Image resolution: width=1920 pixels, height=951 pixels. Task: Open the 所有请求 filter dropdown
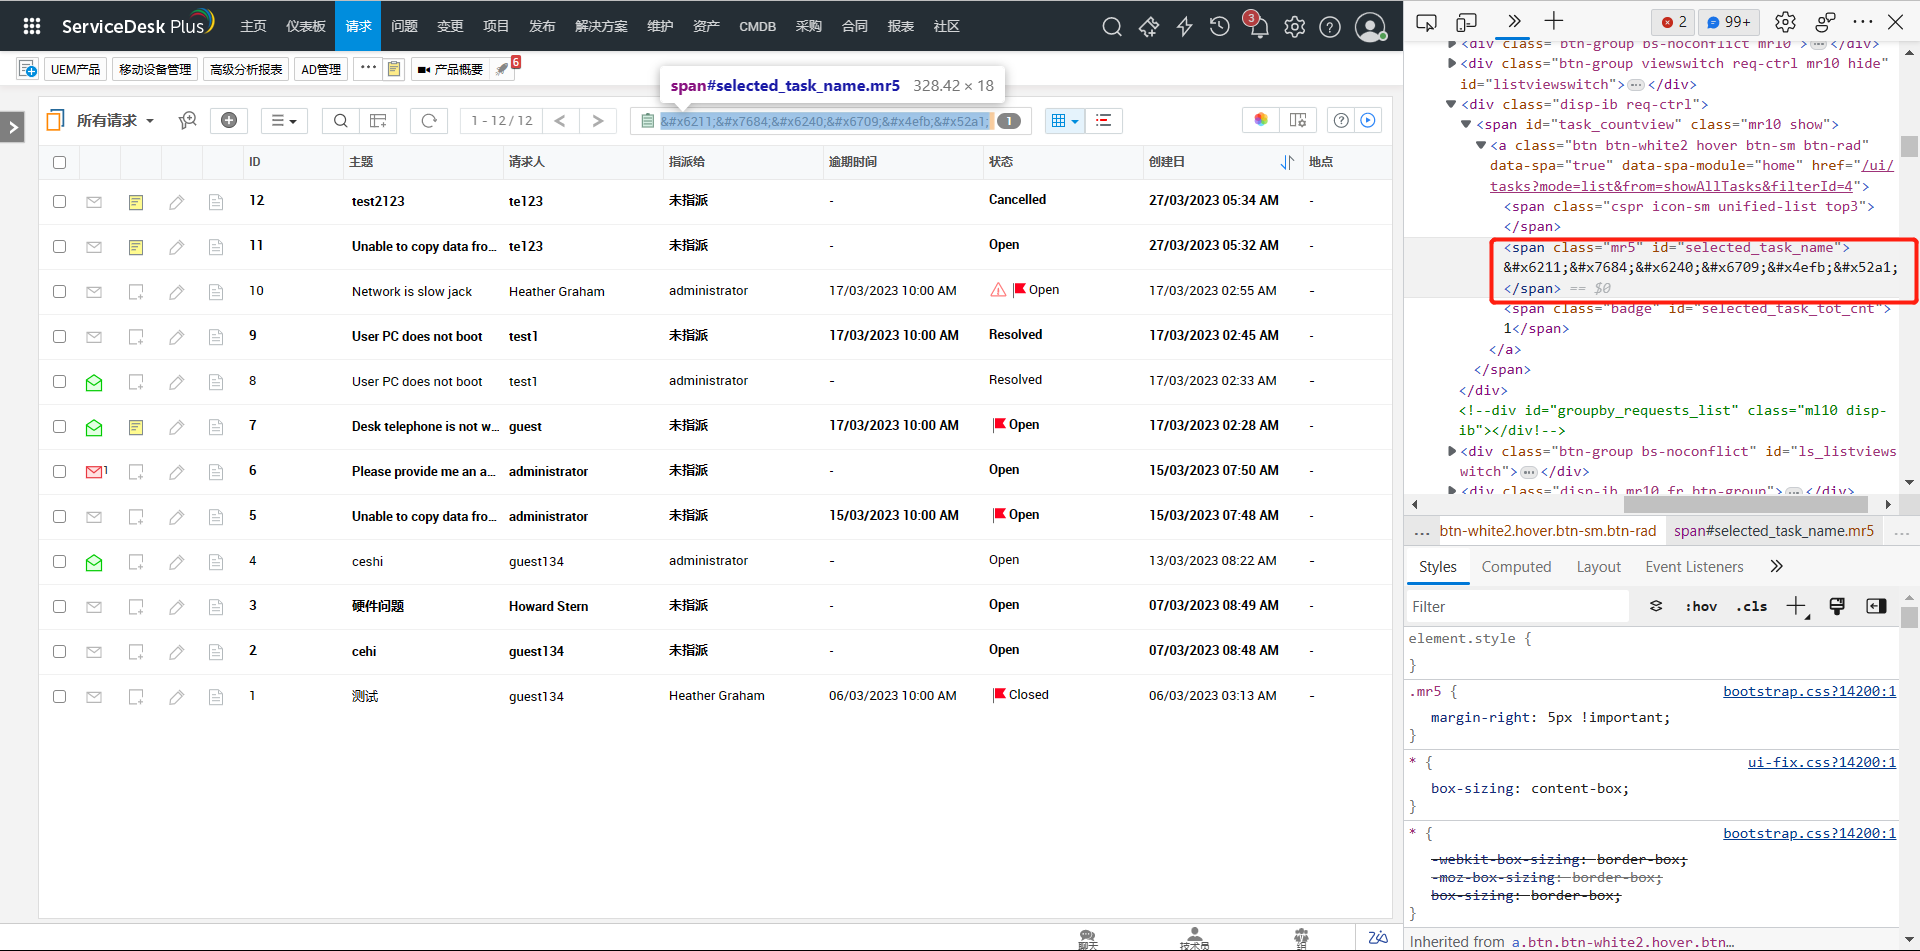115,120
